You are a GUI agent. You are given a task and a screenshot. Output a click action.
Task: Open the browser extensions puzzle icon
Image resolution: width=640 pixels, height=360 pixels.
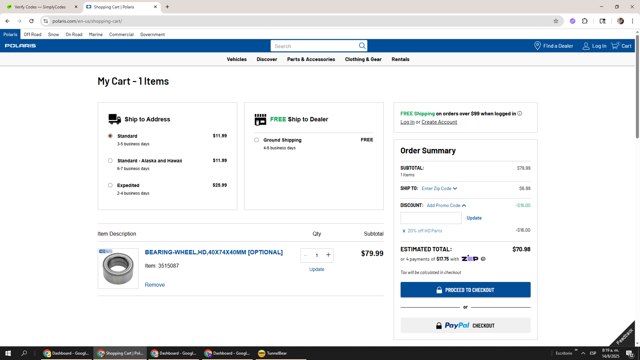pyautogui.click(x=584, y=21)
